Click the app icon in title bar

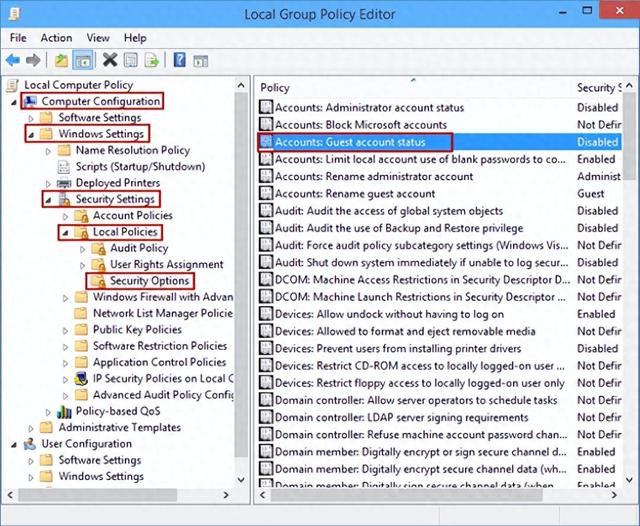click(x=15, y=14)
